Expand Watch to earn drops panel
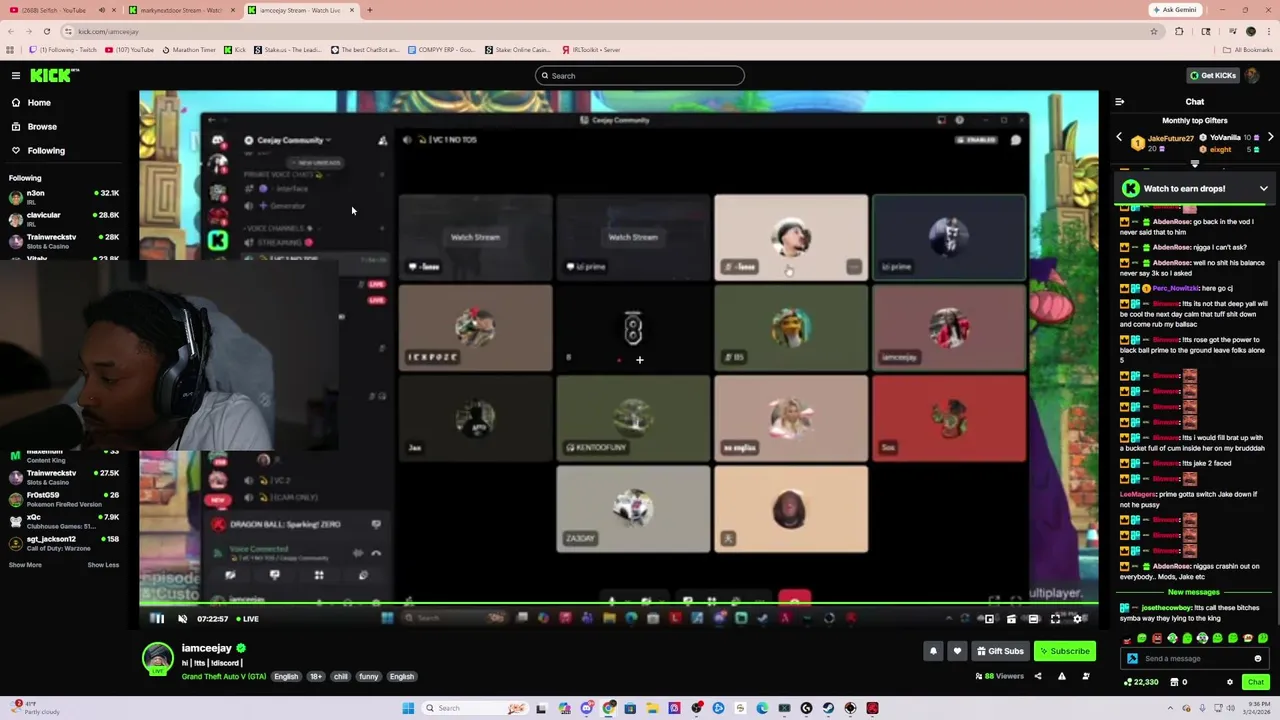 tap(1263, 188)
